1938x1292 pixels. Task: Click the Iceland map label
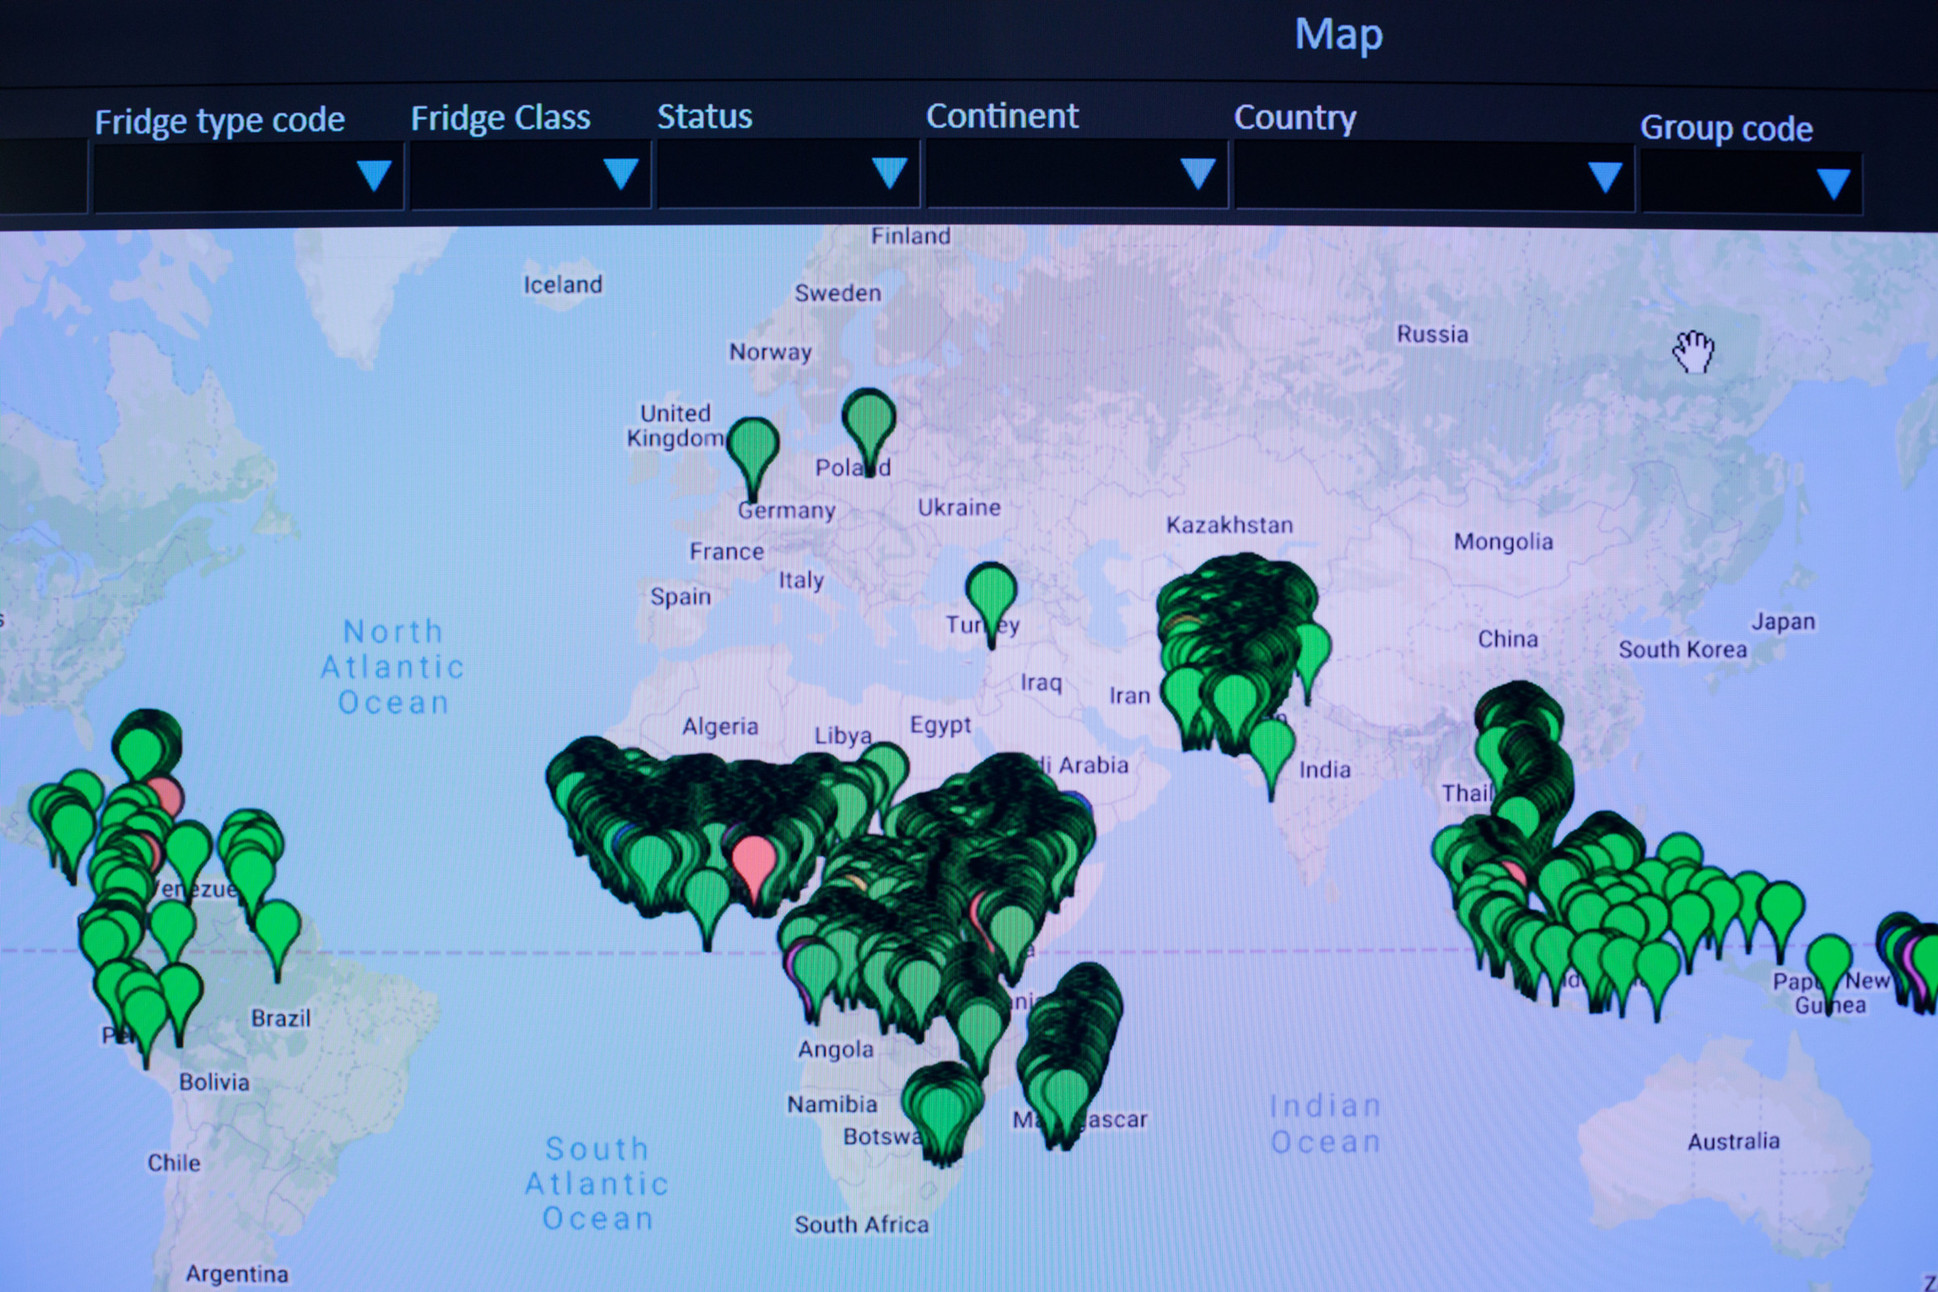point(563,285)
